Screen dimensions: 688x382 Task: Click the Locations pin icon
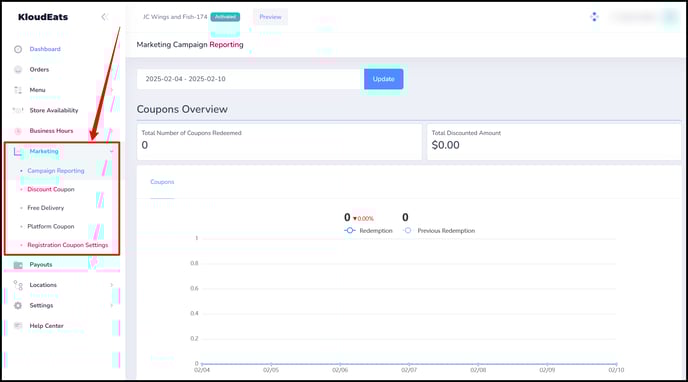tap(18, 285)
